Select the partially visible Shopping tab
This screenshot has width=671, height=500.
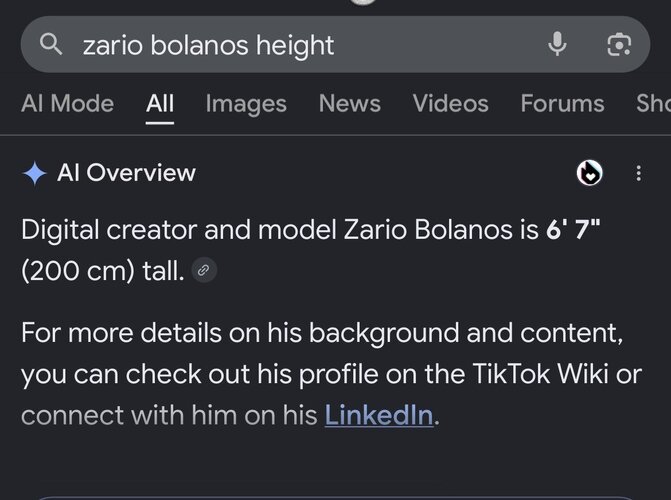(653, 104)
